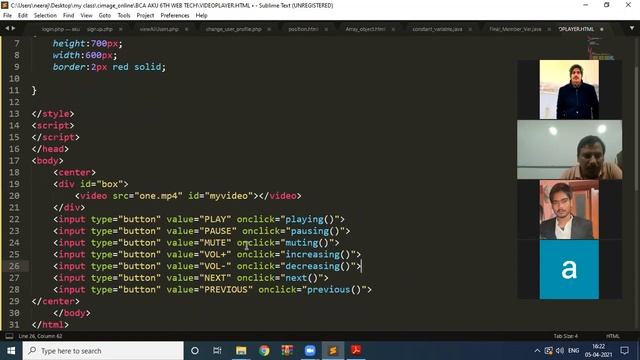Viewport: 640px width, 360px height.
Task: Place cursor on 'increasing()' in line 25
Action: point(318,255)
